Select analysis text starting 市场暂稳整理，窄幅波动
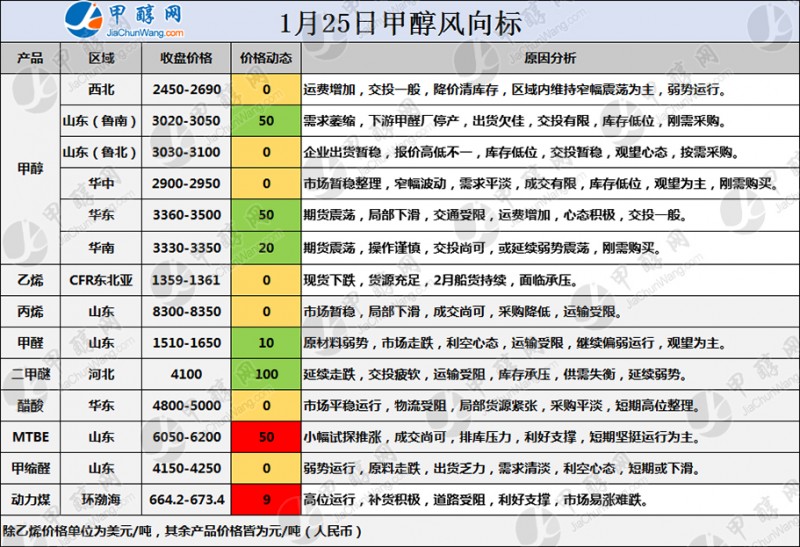This screenshot has width=800, height=547. 540,184
